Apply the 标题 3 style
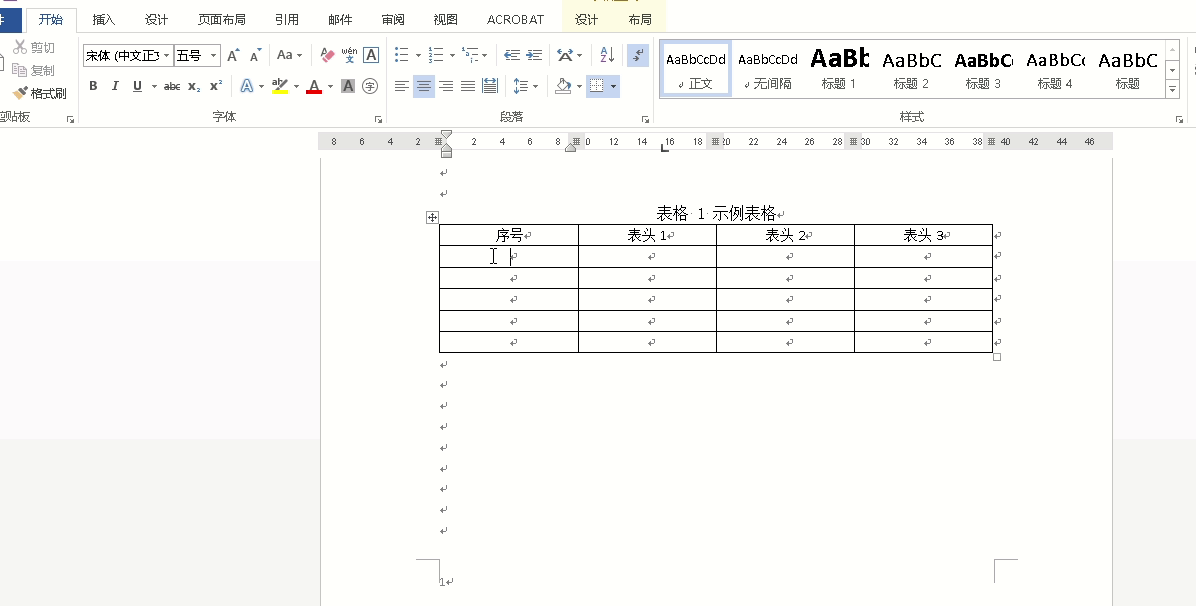The height and width of the screenshot is (606, 1196). 983,69
